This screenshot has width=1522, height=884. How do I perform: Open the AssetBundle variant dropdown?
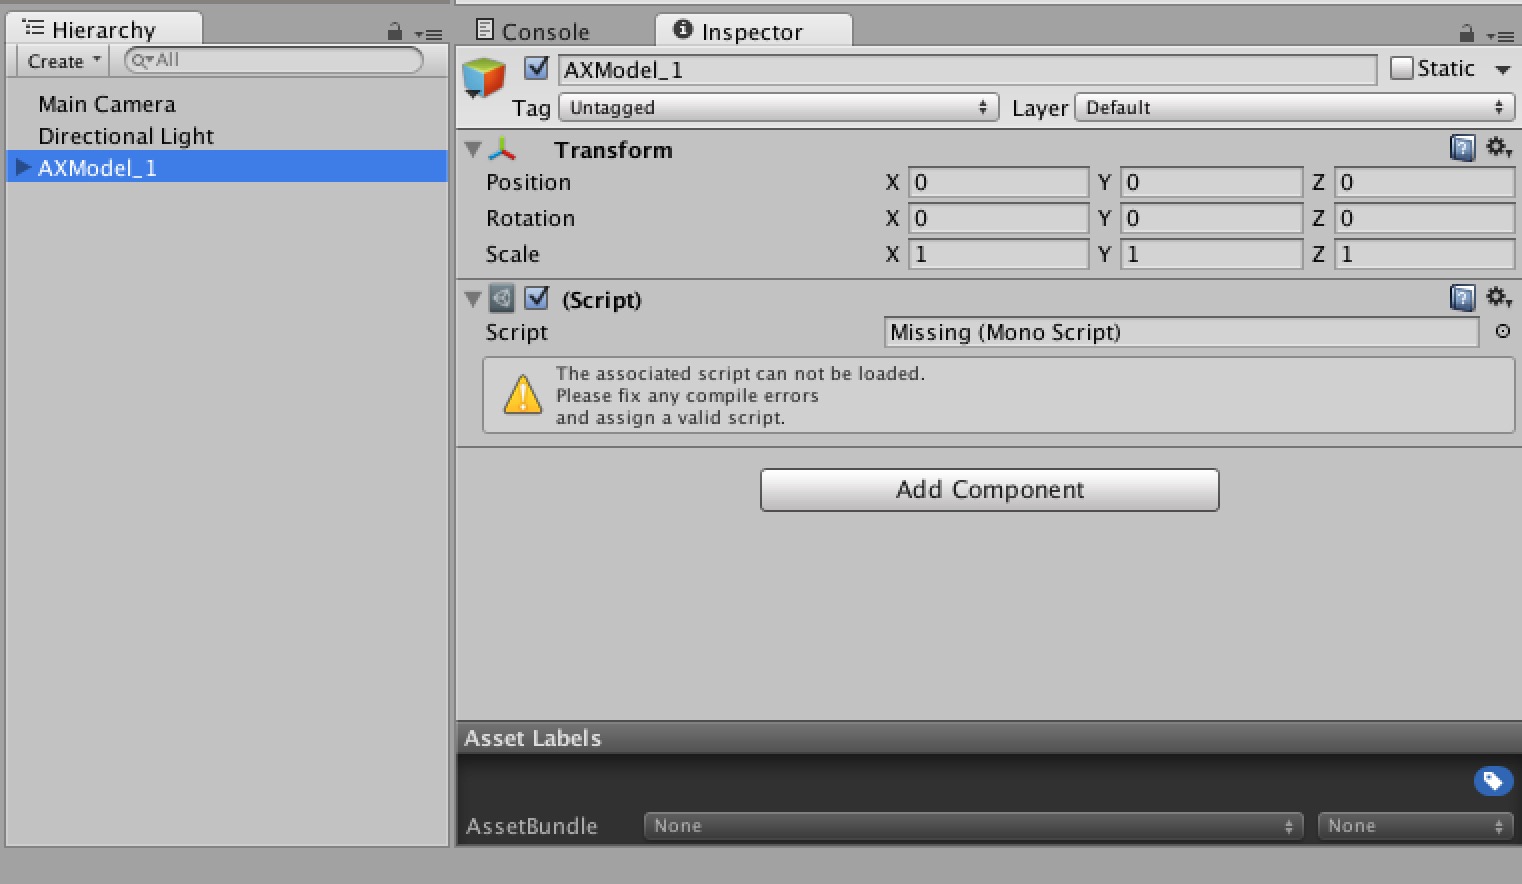pos(1415,826)
